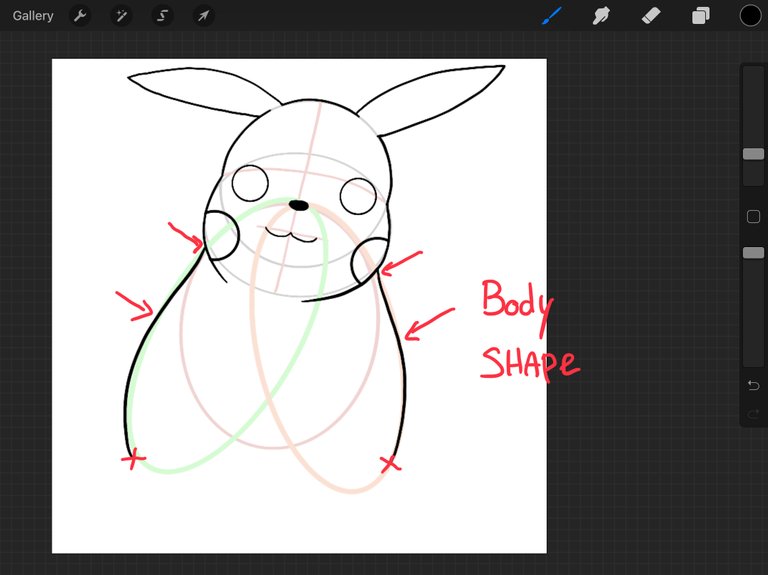The image size is (768, 575).
Task: Open the Layers panel
Action: click(x=701, y=16)
